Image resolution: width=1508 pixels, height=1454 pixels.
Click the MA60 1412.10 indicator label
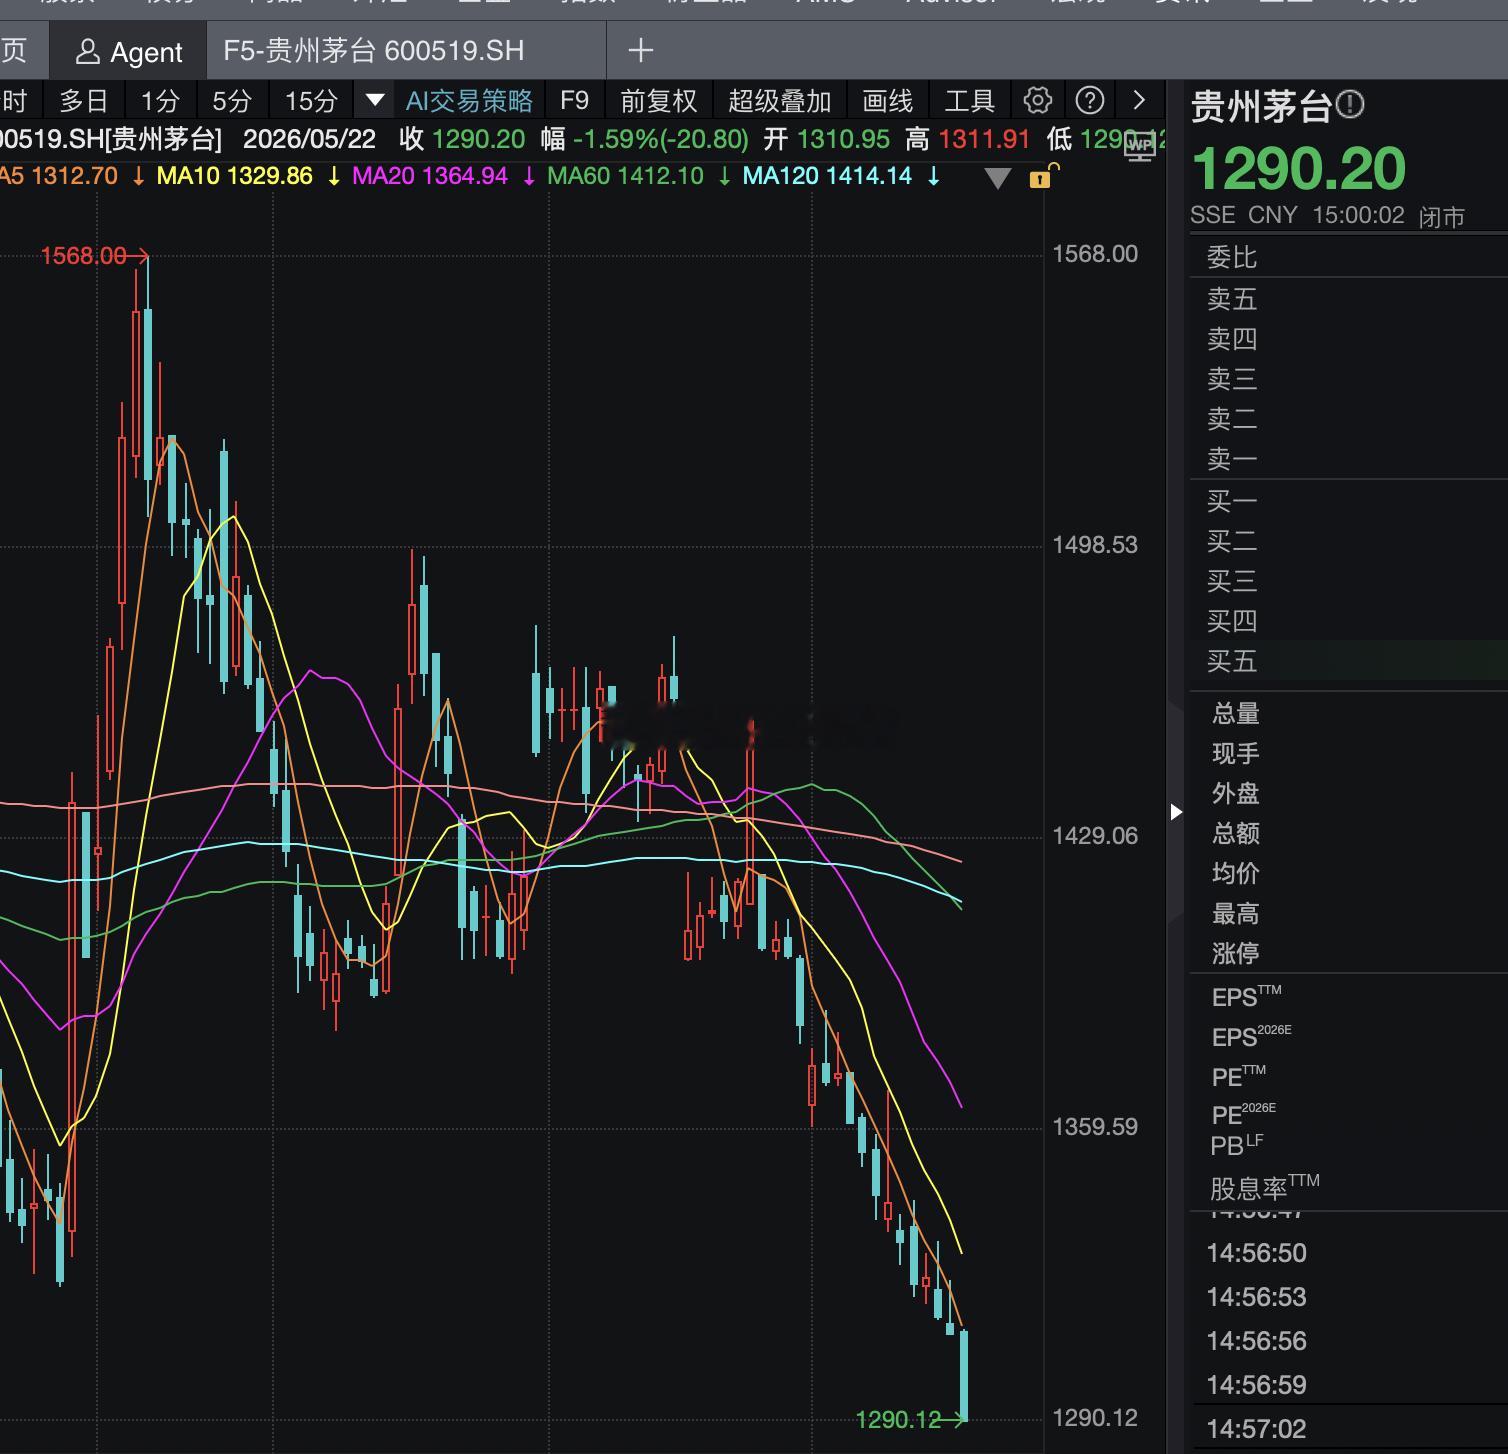tap(626, 176)
